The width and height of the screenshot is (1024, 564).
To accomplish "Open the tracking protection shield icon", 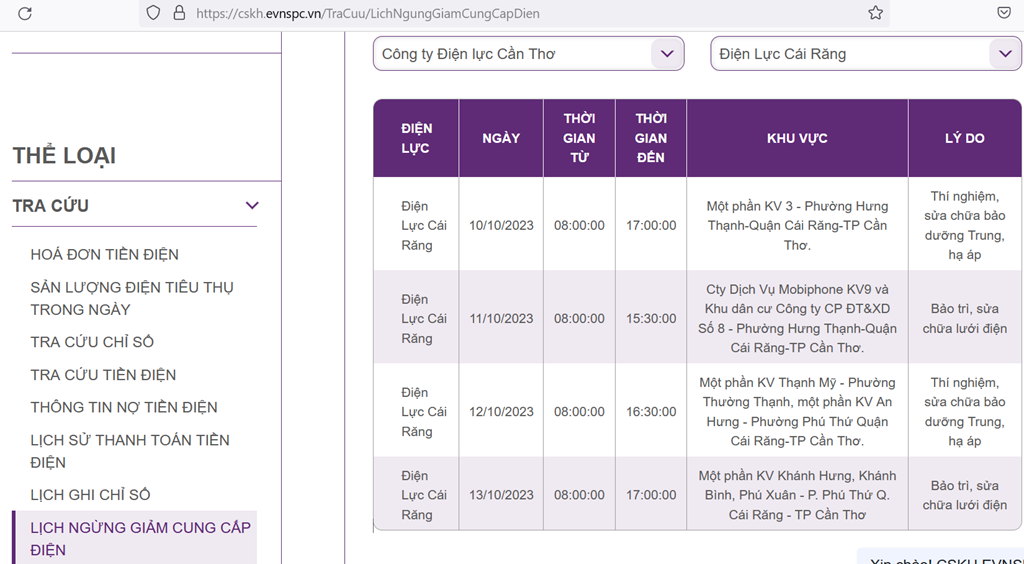I will 153,13.
